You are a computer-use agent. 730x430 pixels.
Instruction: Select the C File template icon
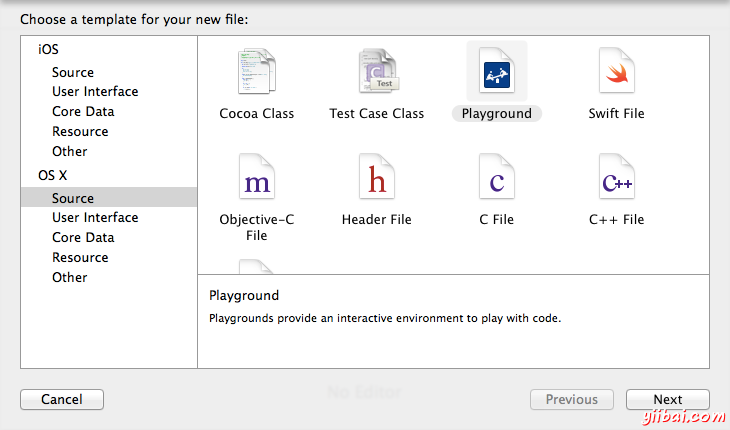tap(497, 180)
